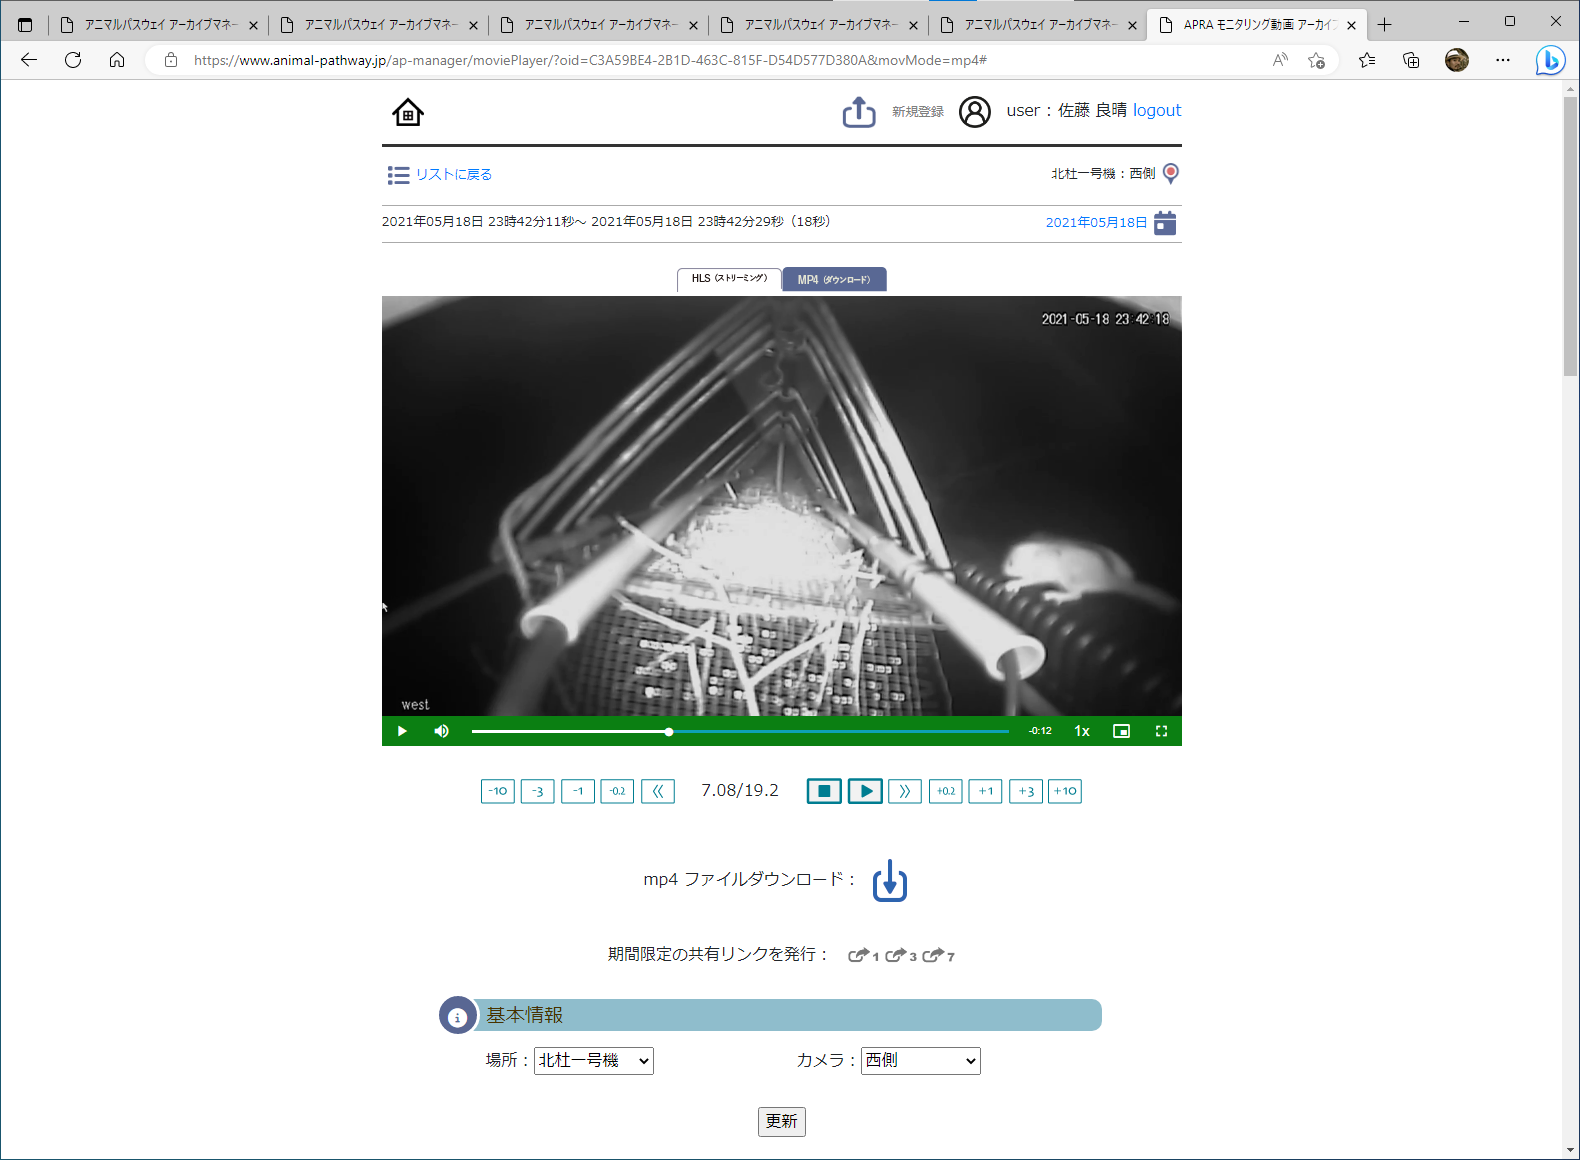Go to the home page icon
Image resolution: width=1580 pixels, height=1160 pixels.
tap(408, 112)
